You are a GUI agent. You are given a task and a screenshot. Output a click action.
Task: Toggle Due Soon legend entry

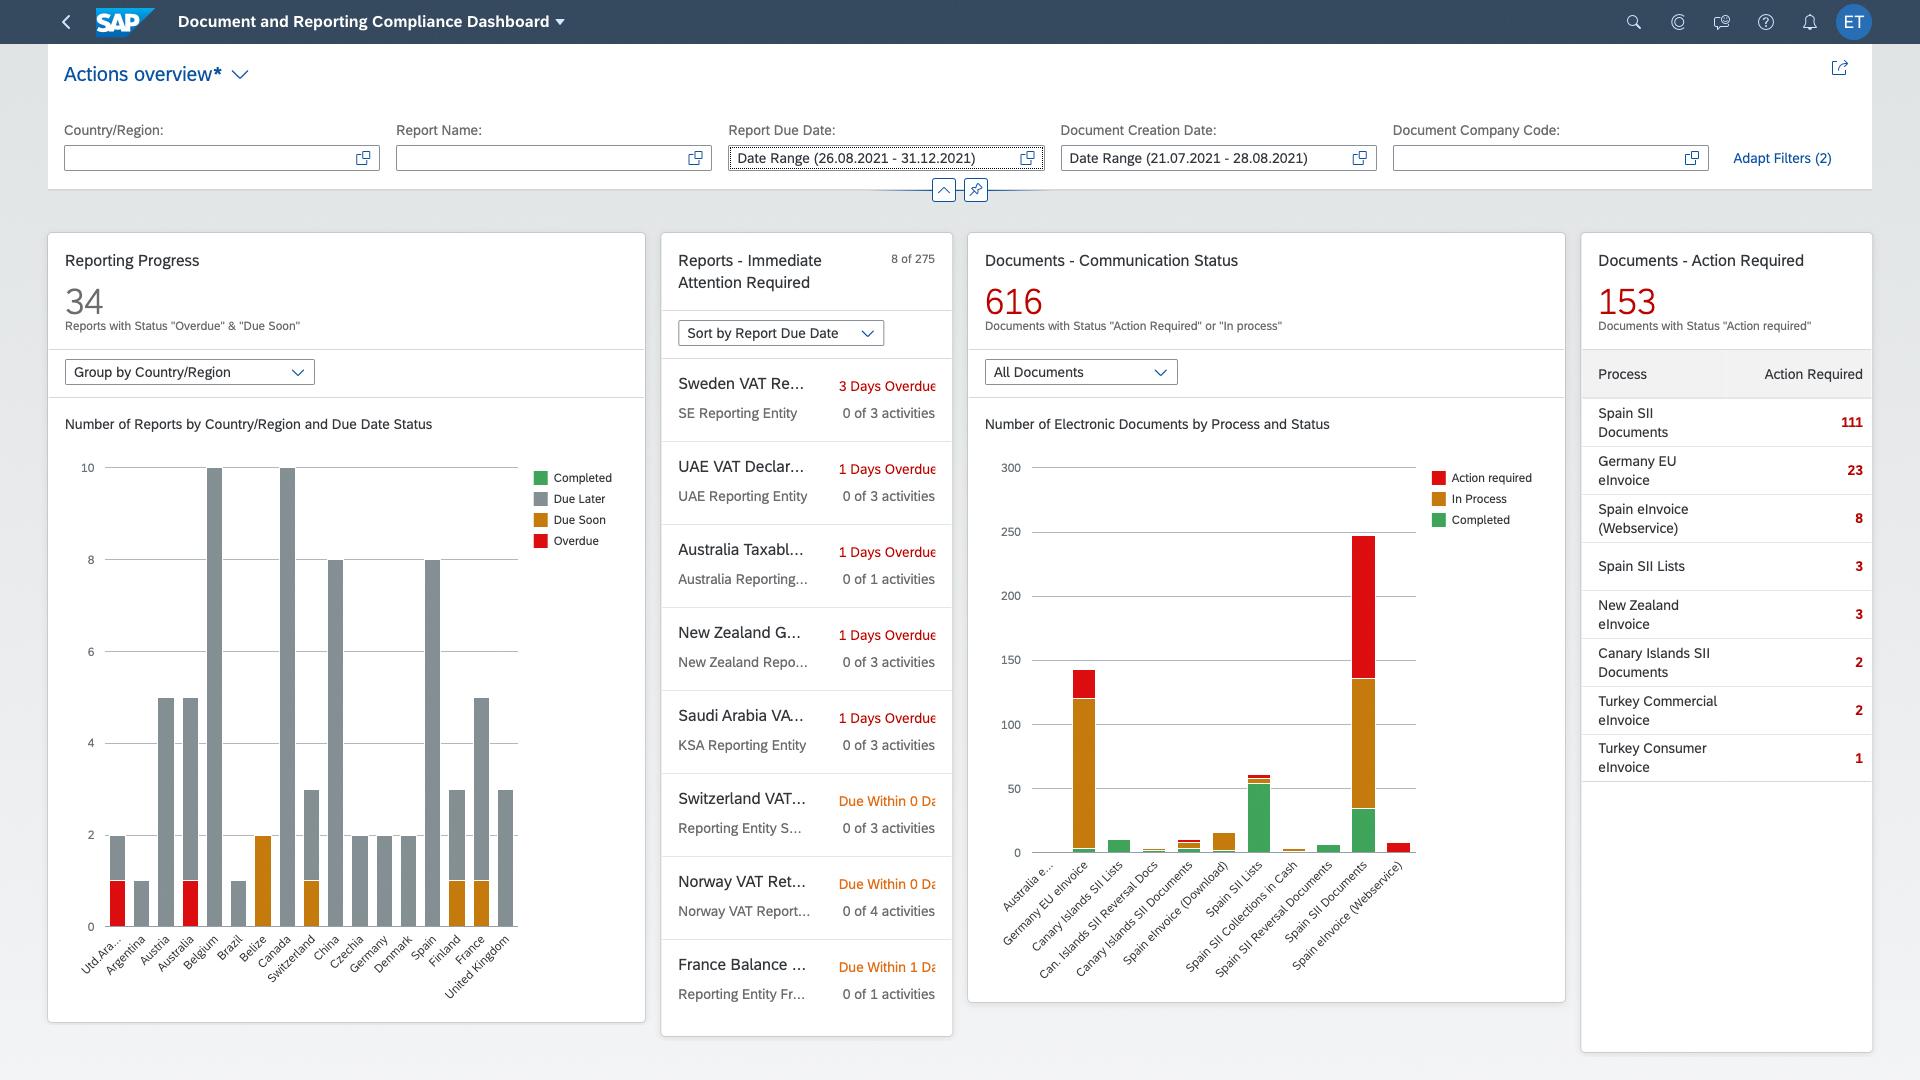tap(569, 520)
